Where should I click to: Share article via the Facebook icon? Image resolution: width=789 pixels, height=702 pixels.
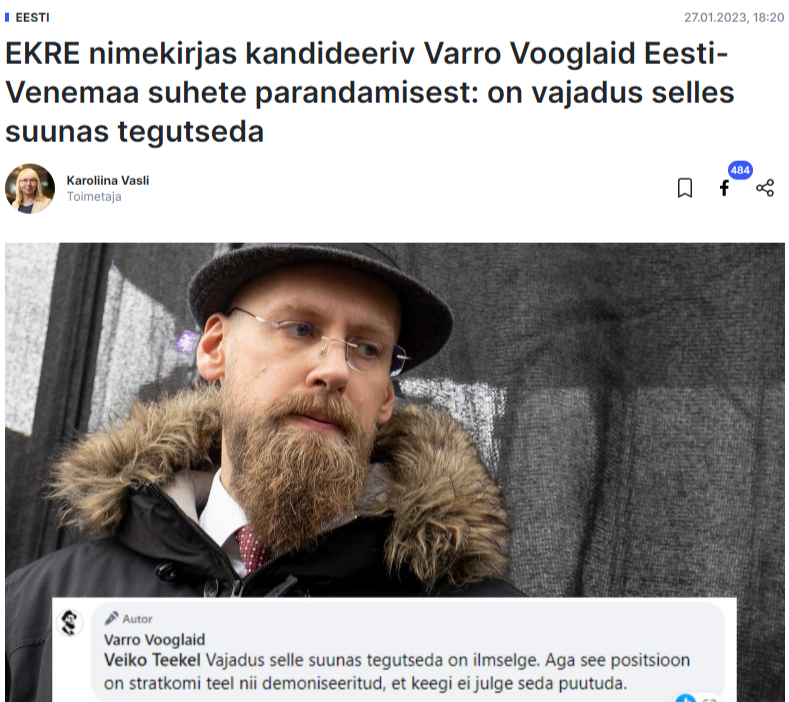pyautogui.click(x=724, y=188)
